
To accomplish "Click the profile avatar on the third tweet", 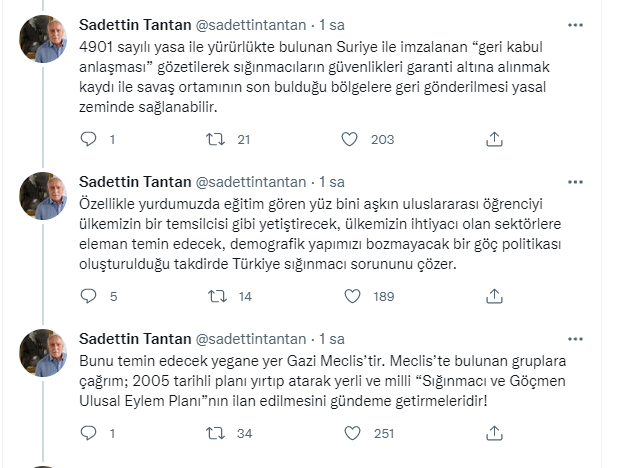I will tap(44, 353).
